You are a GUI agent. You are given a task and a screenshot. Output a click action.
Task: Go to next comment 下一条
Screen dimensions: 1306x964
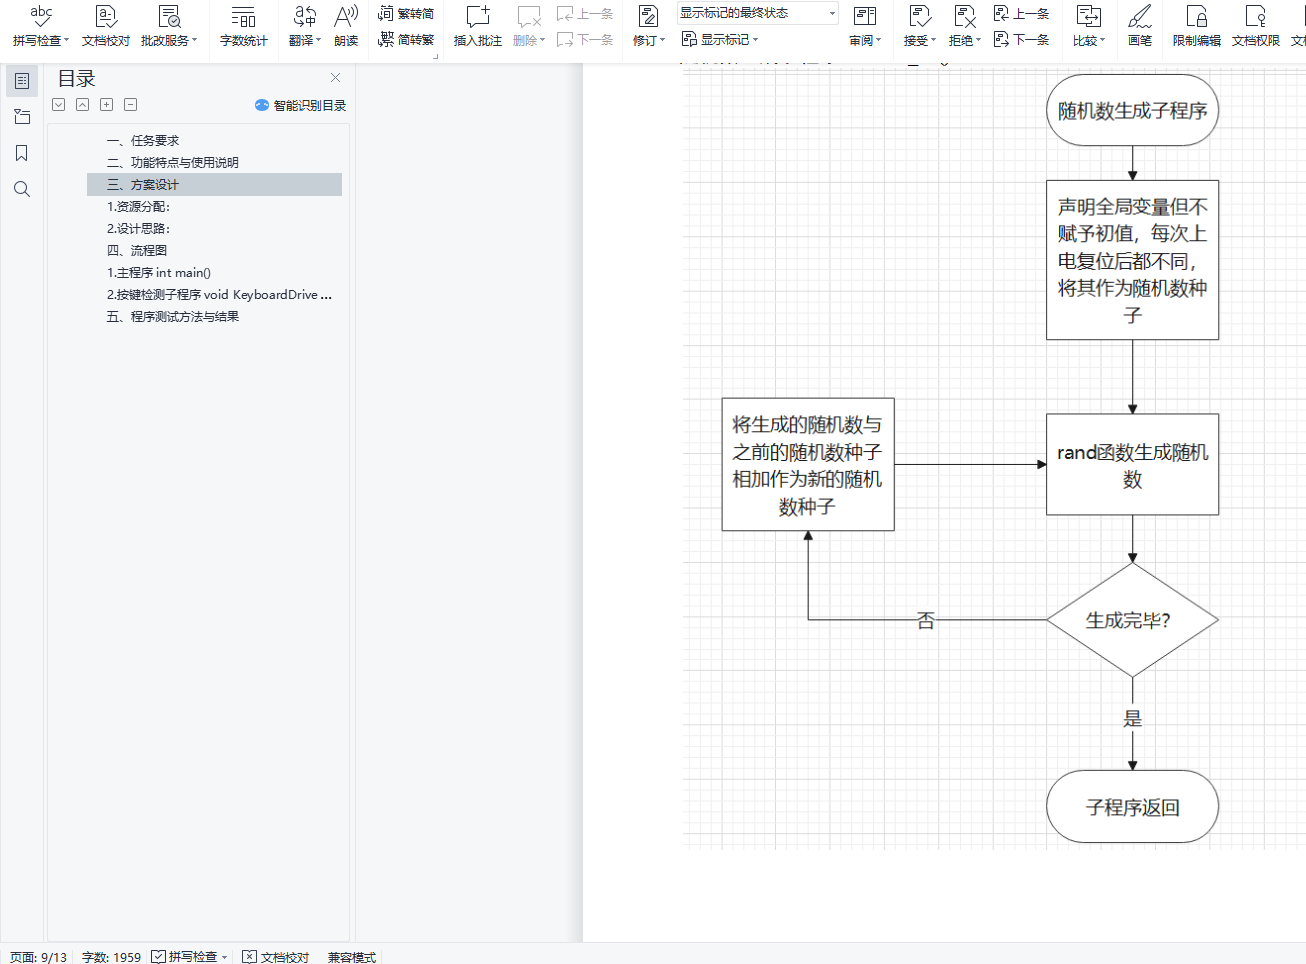click(585, 40)
